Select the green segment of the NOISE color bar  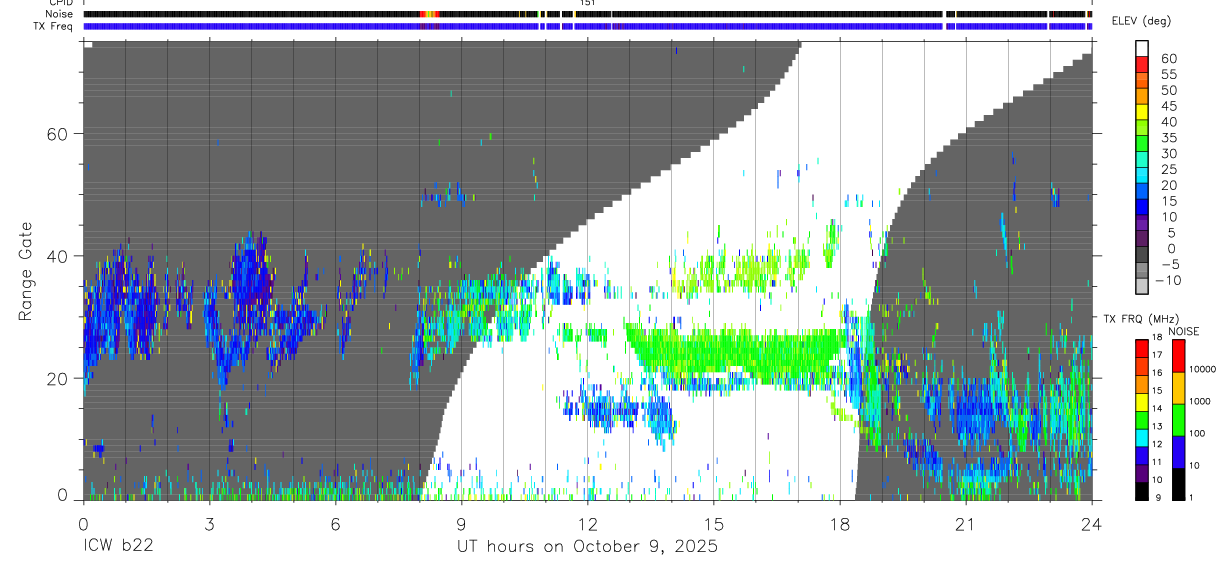pos(1178,419)
